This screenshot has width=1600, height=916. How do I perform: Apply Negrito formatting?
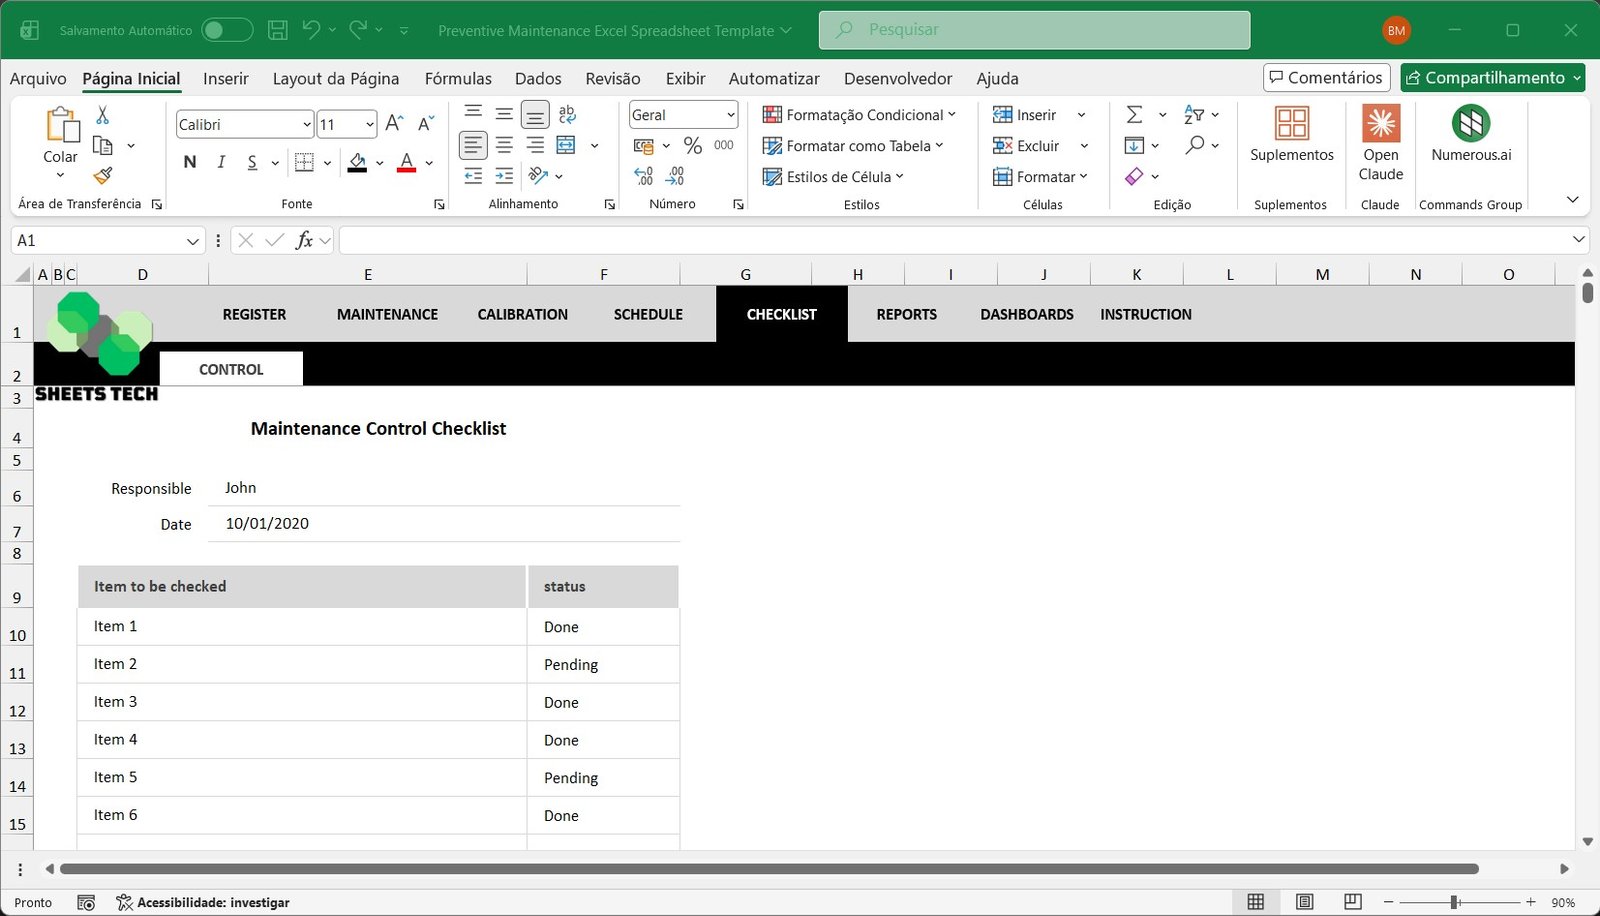pos(189,161)
